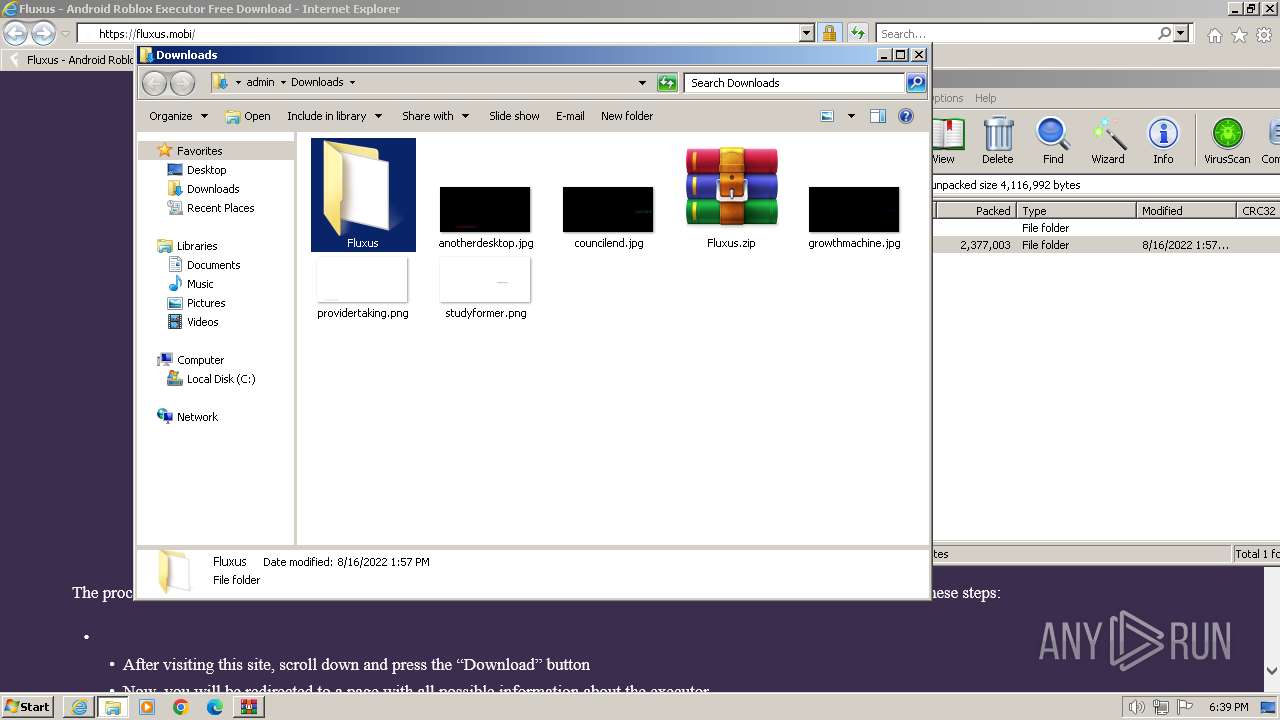Sort WinRAR list by CRC32 column
The width and height of the screenshot is (1280, 720).
(x=1258, y=211)
